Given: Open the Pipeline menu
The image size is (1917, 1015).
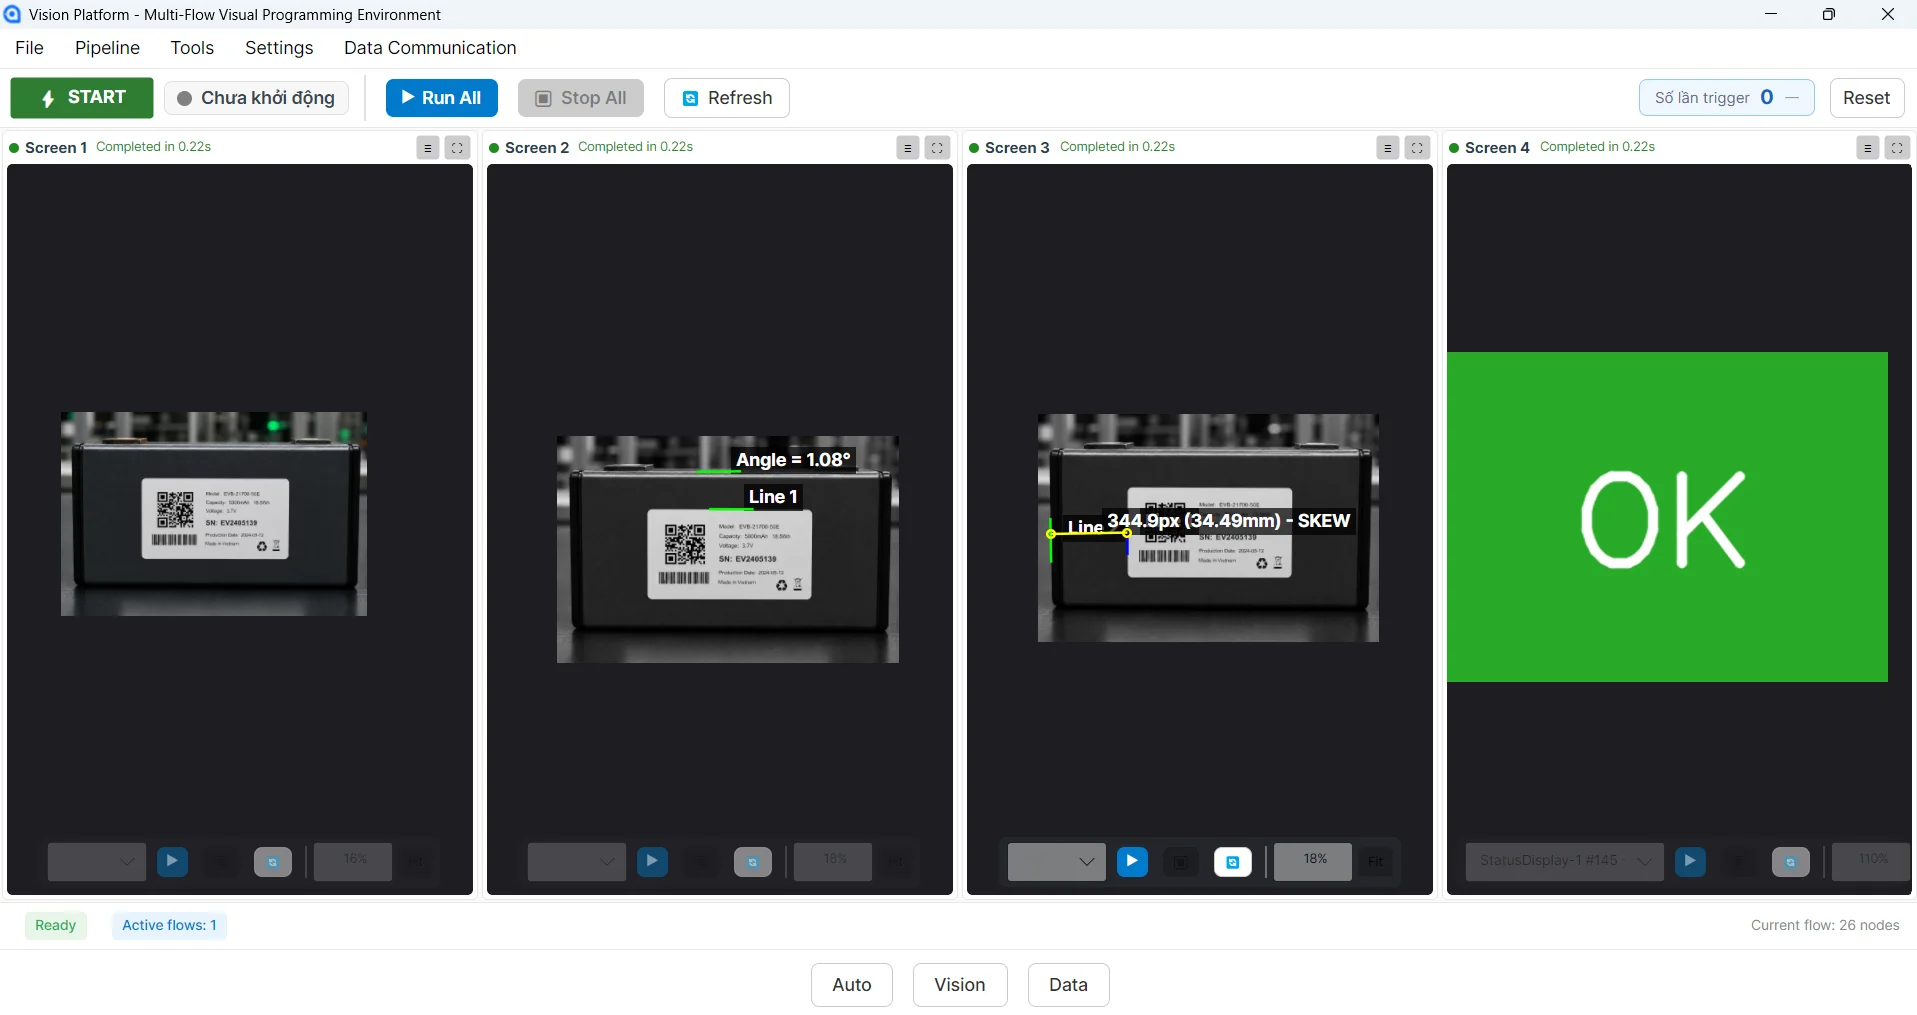Looking at the screenshot, I should tap(107, 48).
